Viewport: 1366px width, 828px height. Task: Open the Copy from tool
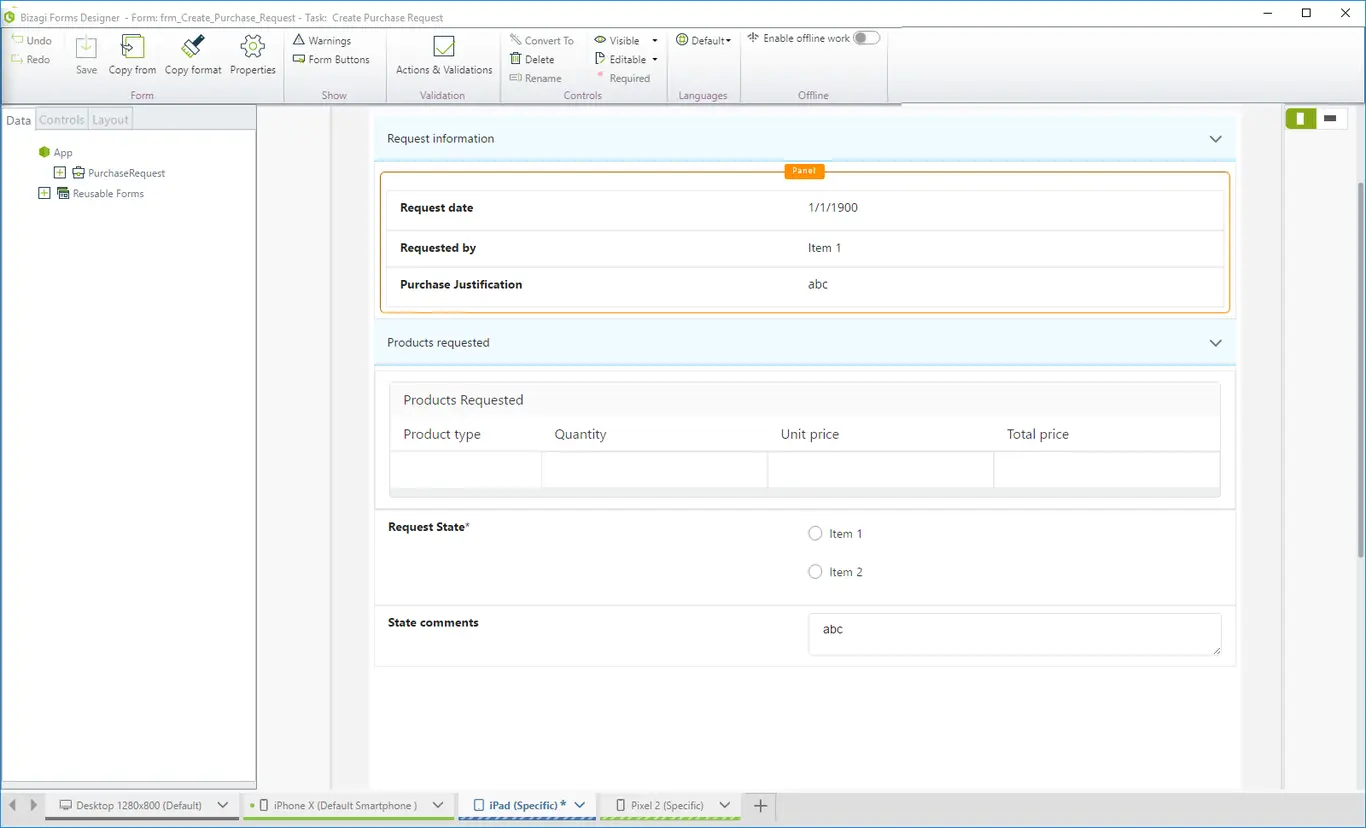(x=132, y=55)
